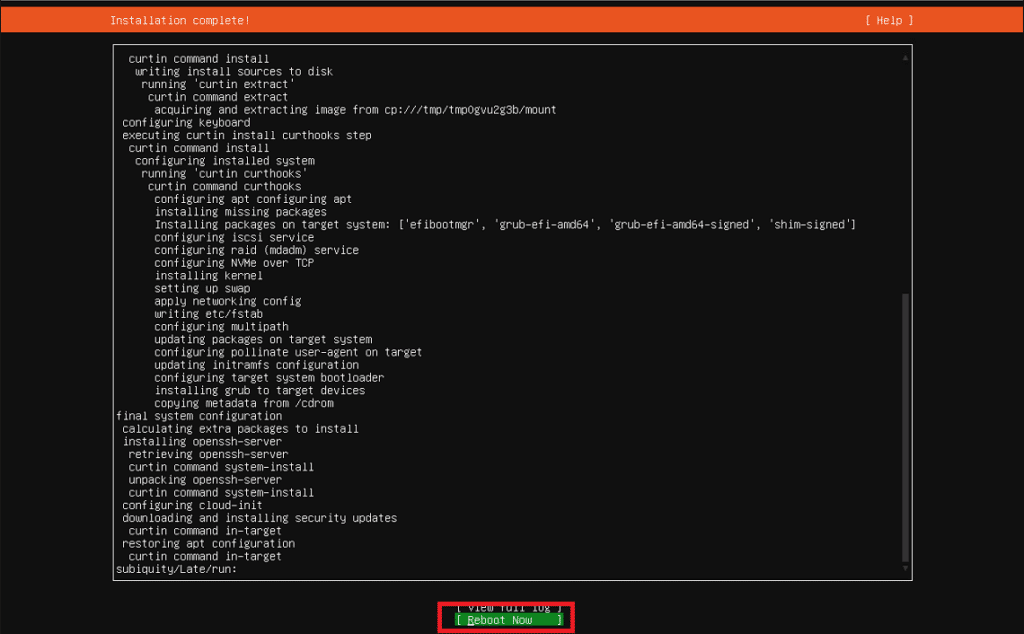
Task: Click the "running 'curtin curthooks'" line
Action: (224, 174)
